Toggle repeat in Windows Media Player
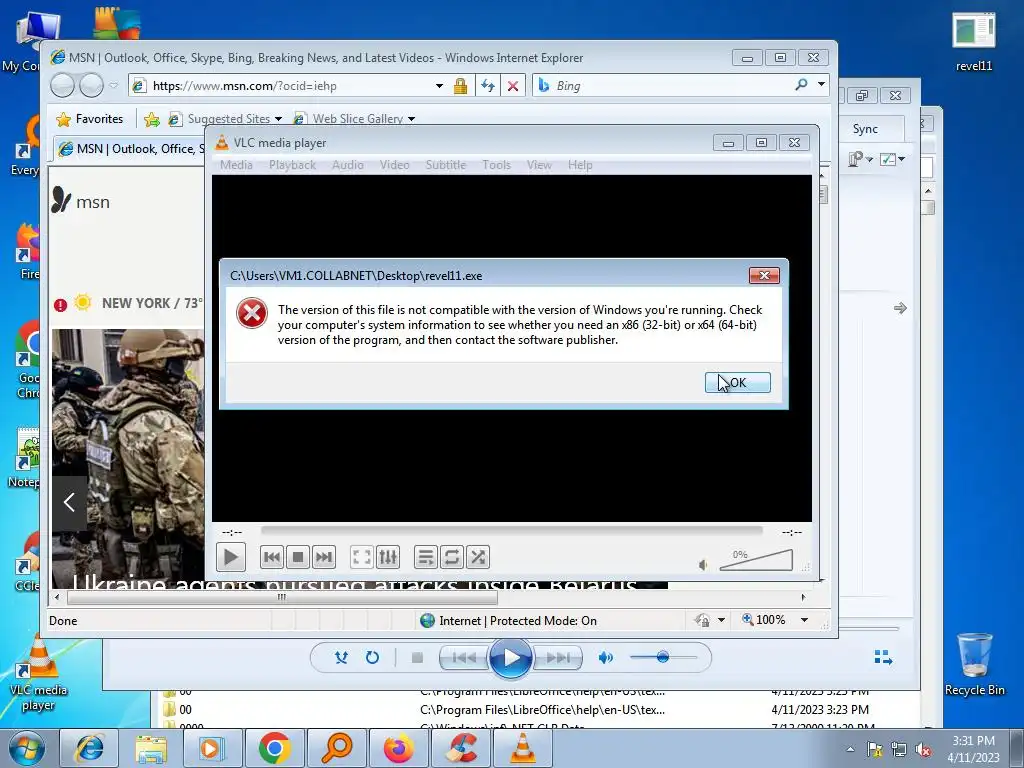This screenshot has width=1024, height=768. tap(372, 658)
